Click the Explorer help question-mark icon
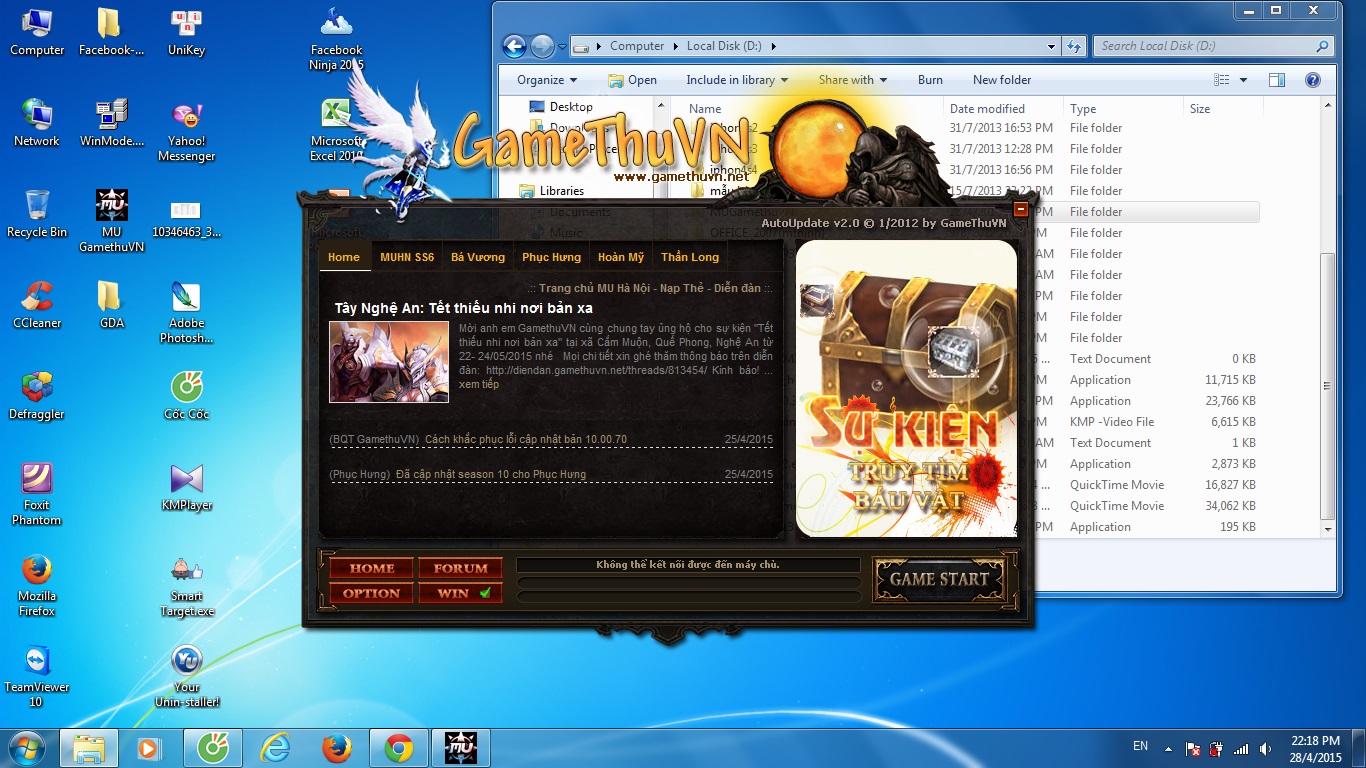This screenshot has width=1366, height=768. (x=1313, y=80)
